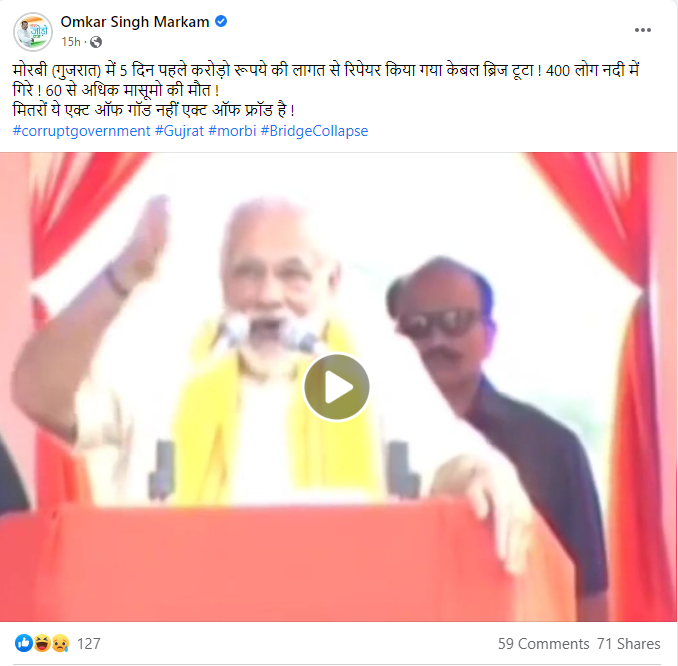Open the three-dot post options menu
Screen dimensions: 678x666
tap(643, 30)
